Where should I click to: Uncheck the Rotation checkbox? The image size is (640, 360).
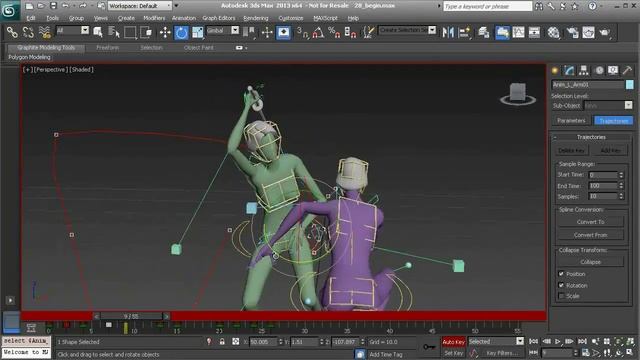tap(561, 285)
